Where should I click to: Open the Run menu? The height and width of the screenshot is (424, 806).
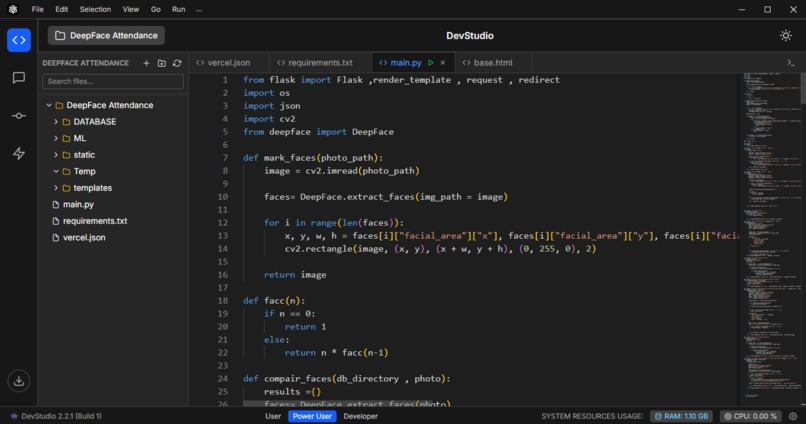pos(178,9)
